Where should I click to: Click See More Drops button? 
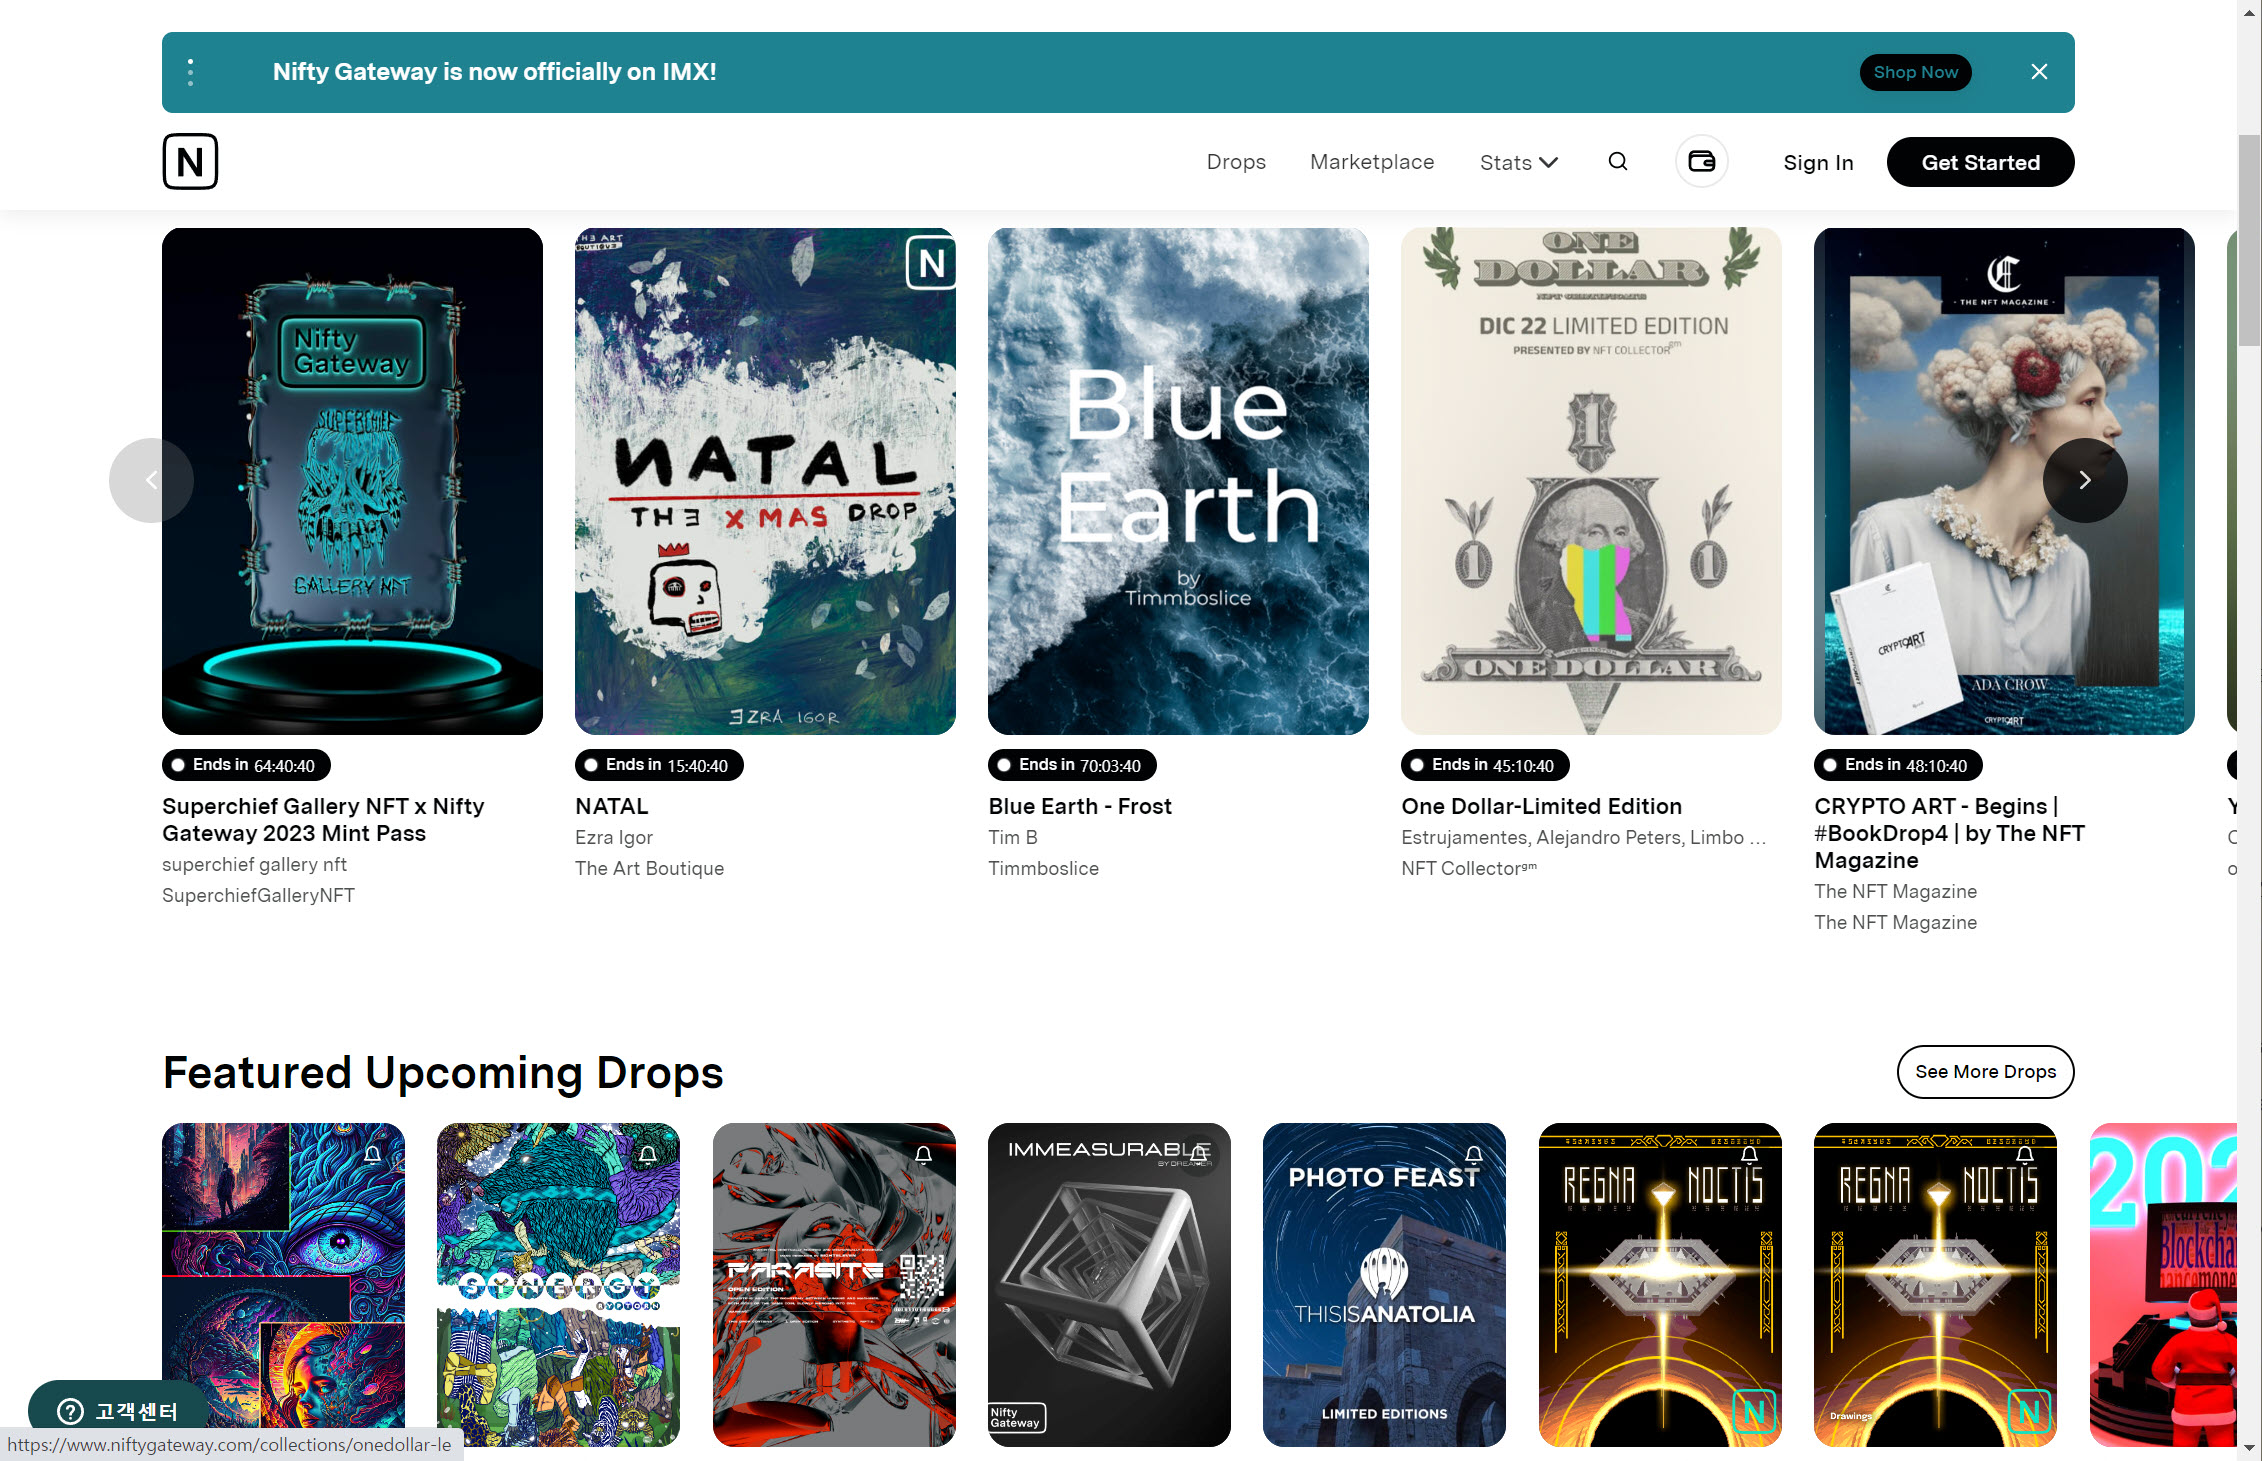[x=1985, y=1071]
